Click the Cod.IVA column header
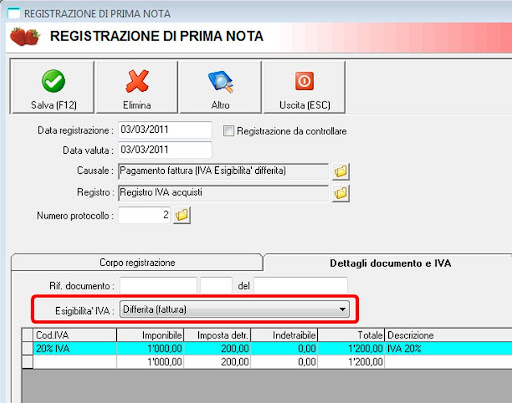This screenshot has width=512, height=403. tap(75, 335)
